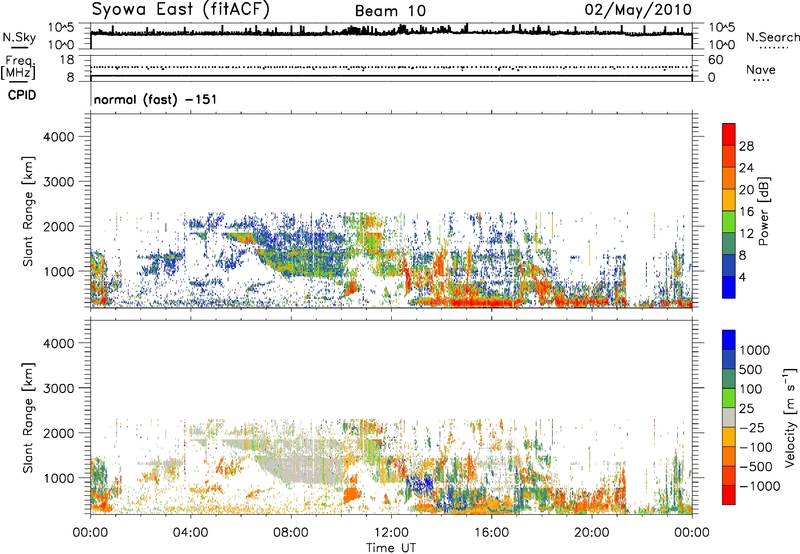Click the '2000' range tick in the velocity panel
Viewport: 800px width, 554px height.
pos(59,433)
